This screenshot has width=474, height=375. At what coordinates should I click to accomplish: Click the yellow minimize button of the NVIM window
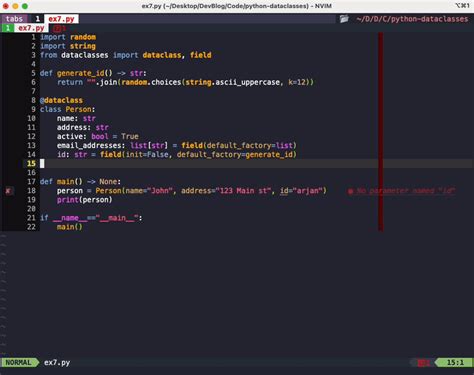(15, 6)
